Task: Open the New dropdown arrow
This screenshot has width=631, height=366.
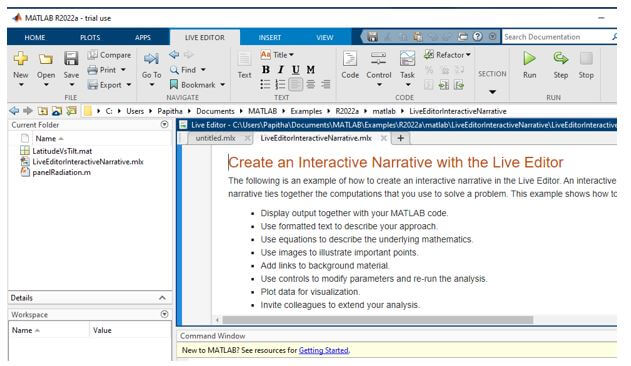Action: point(21,85)
